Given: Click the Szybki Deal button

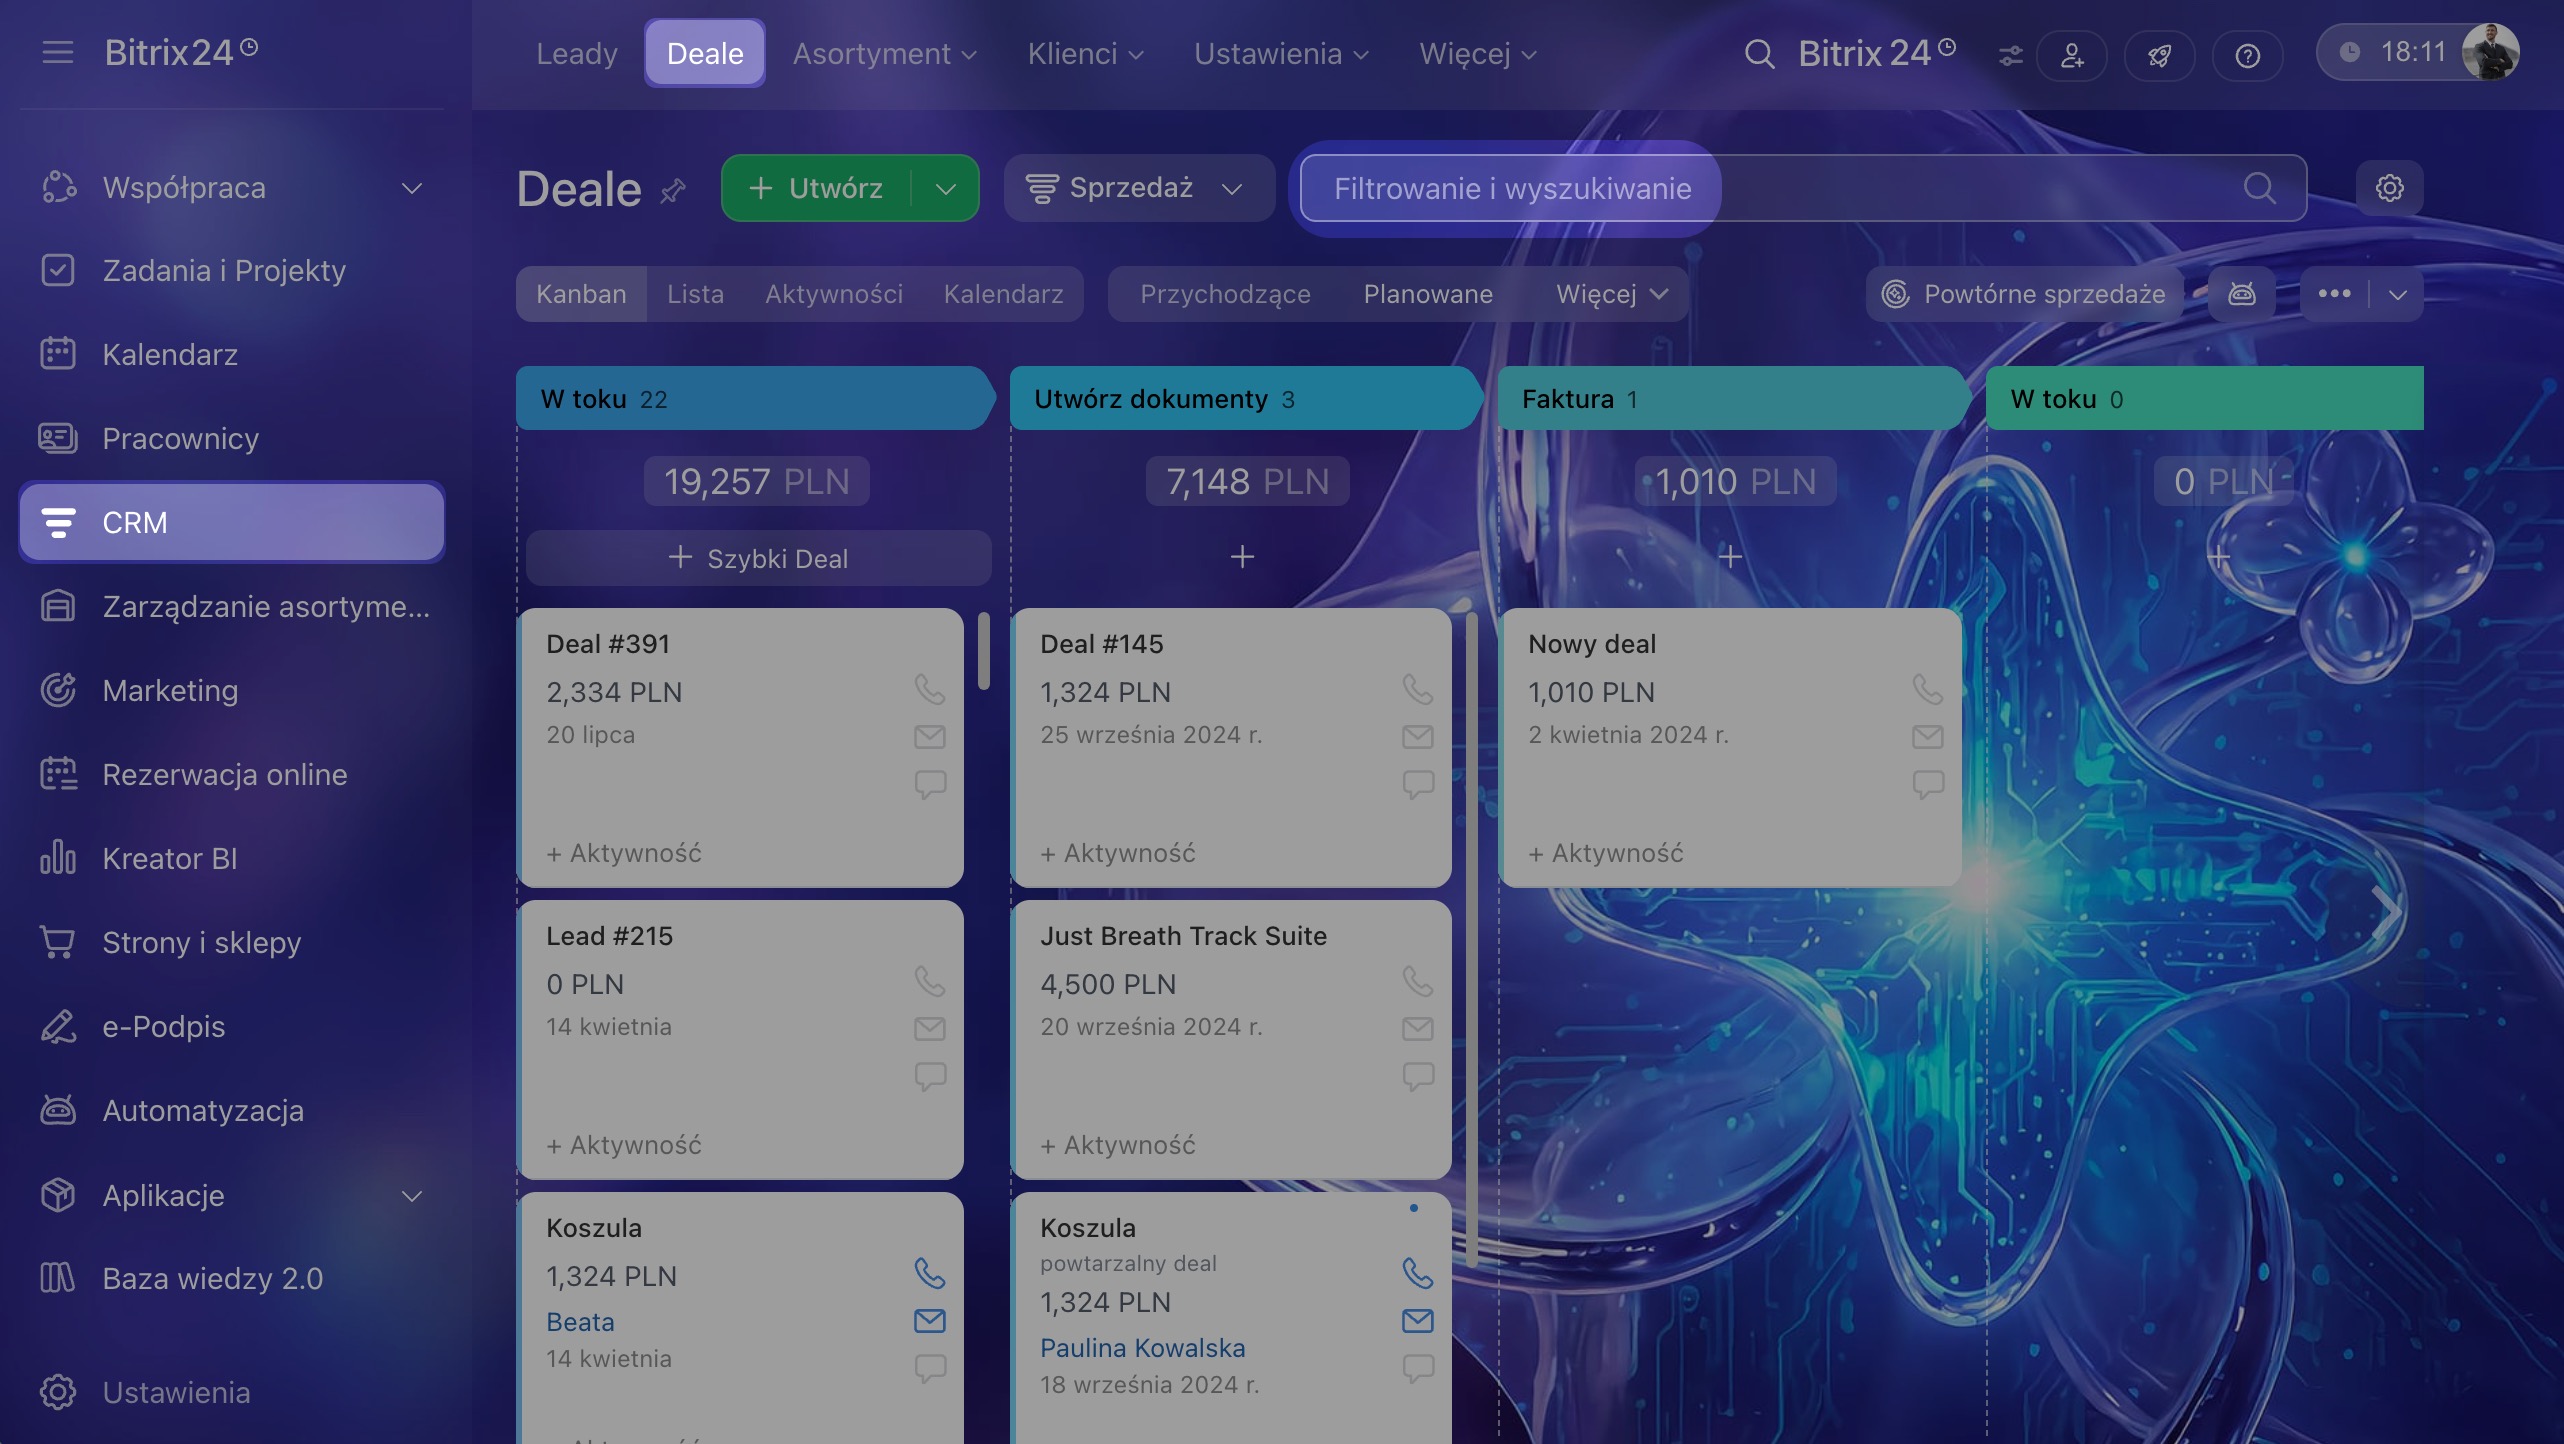Looking at the screenshot, I should click(758, 558).
